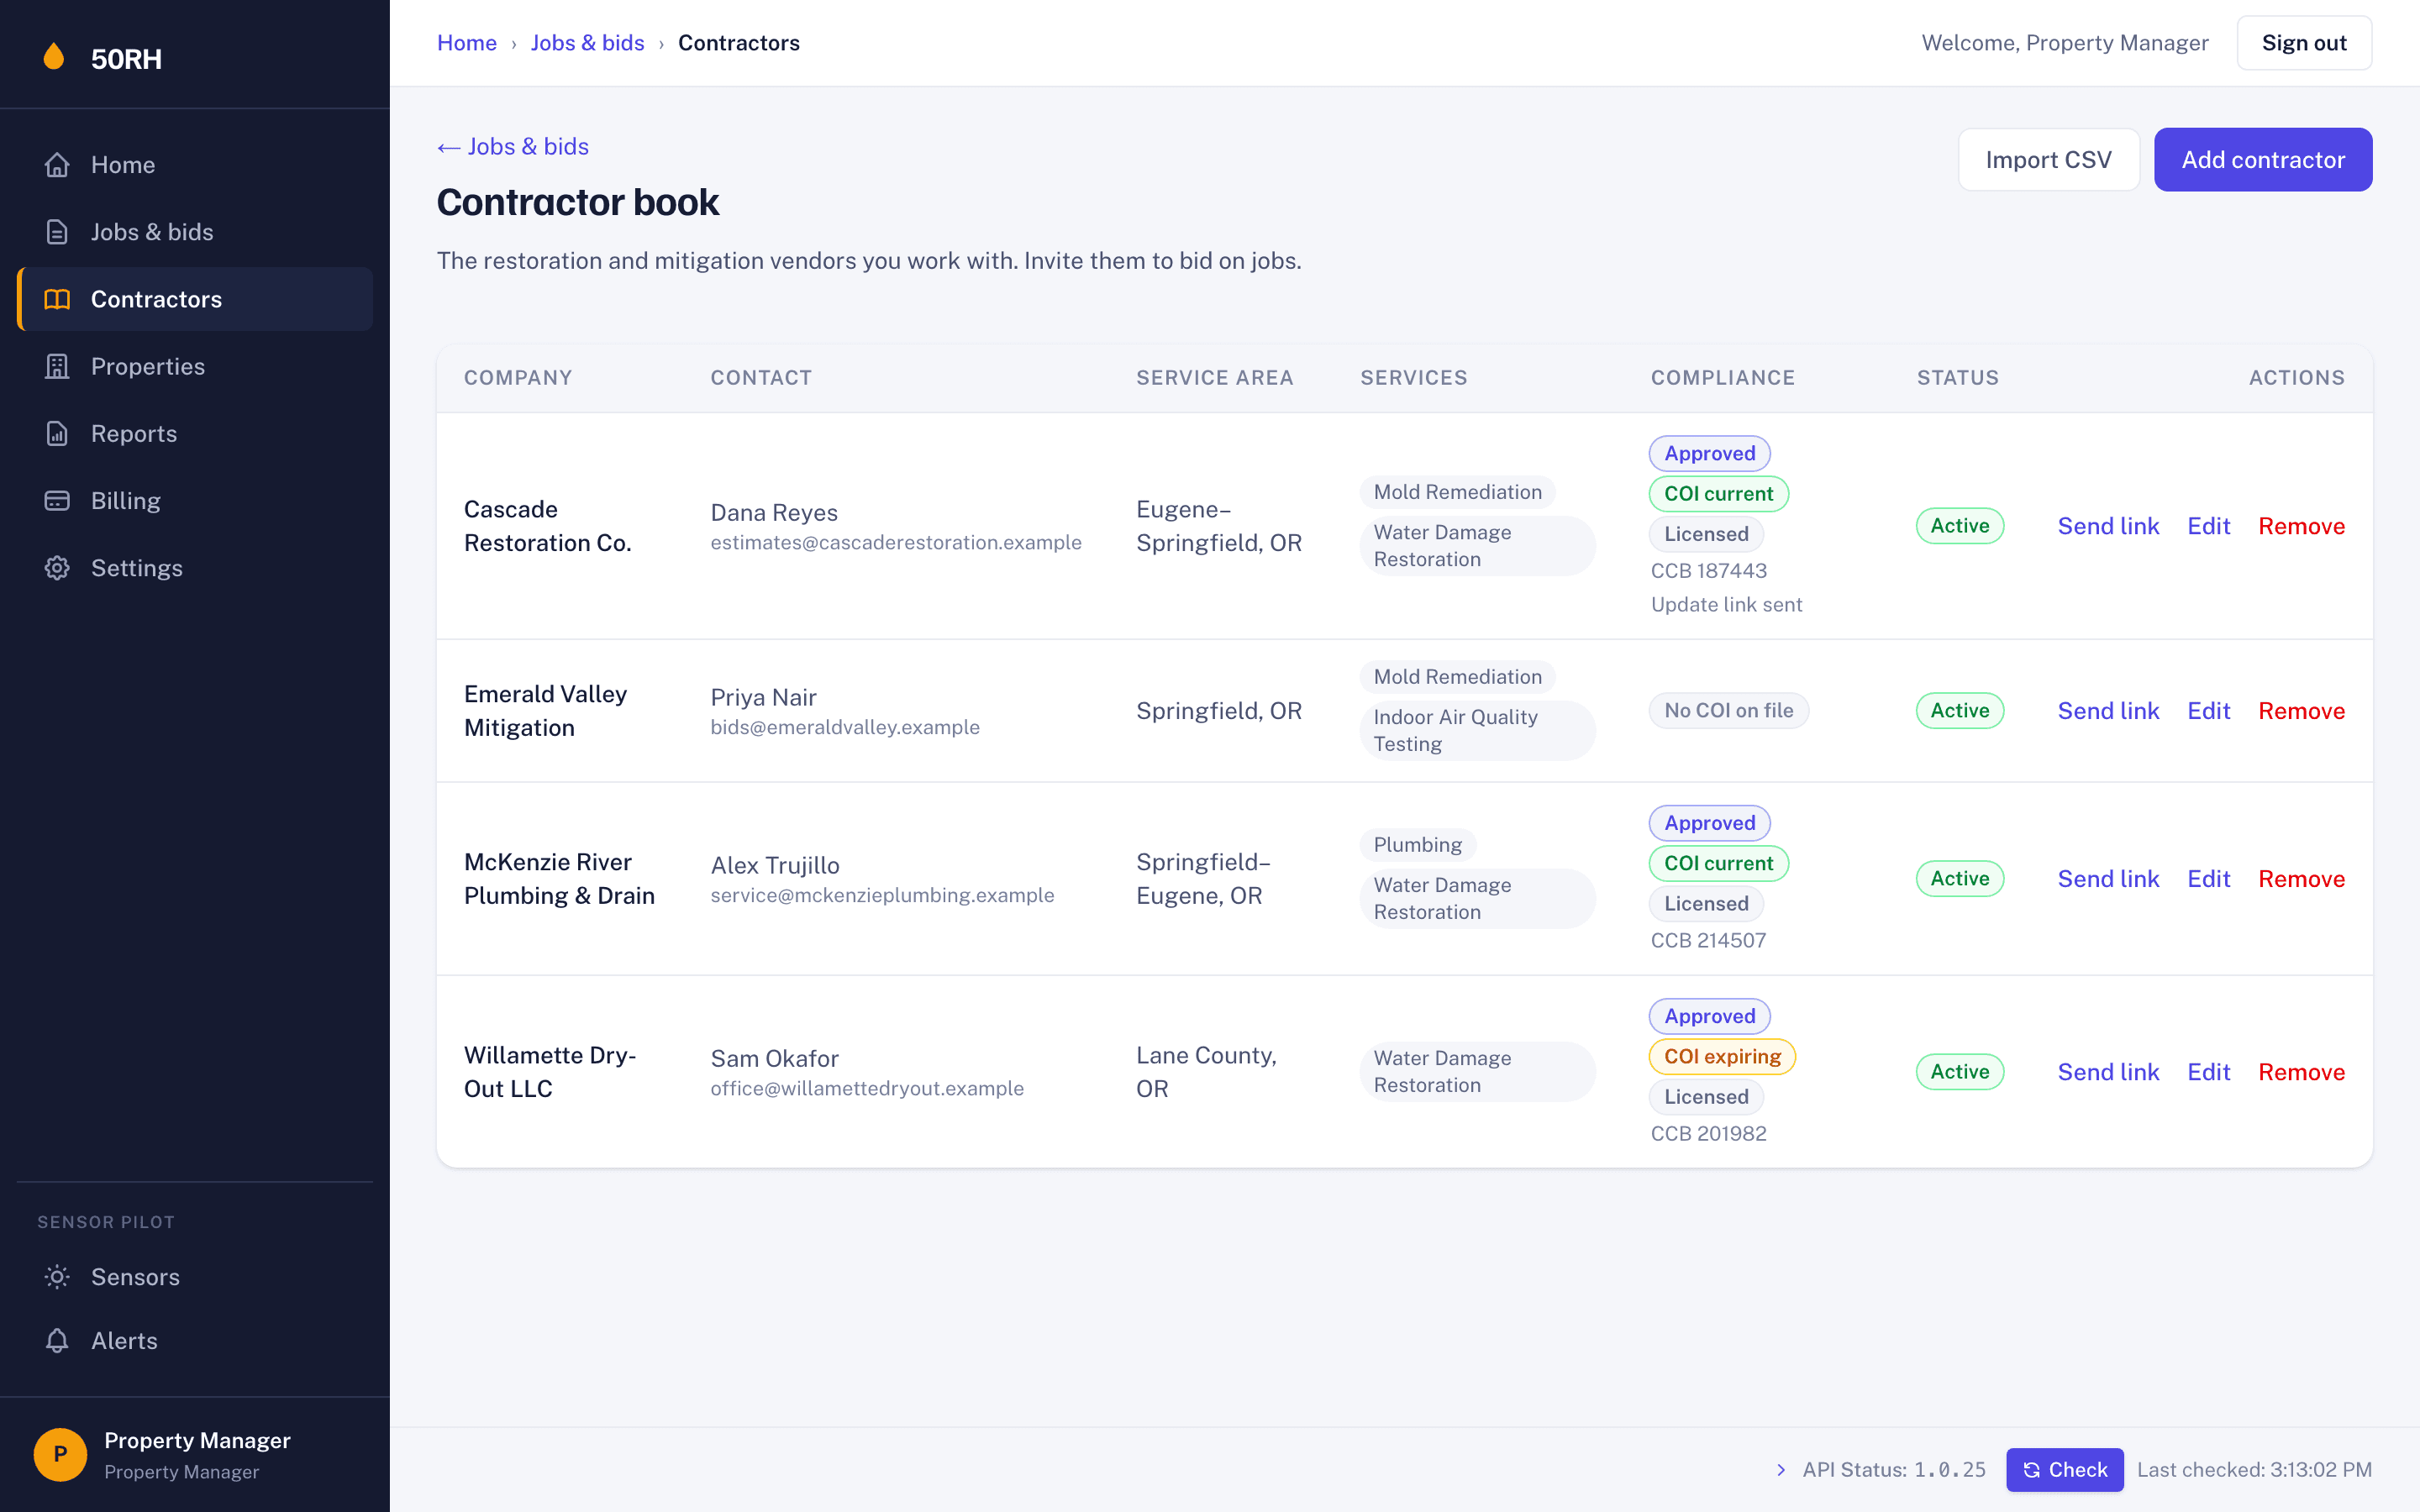This screenshot has height=1512, width=2420.
Task: Click the back arrow Jobs & bids link
Action: [x=513, y=146]
